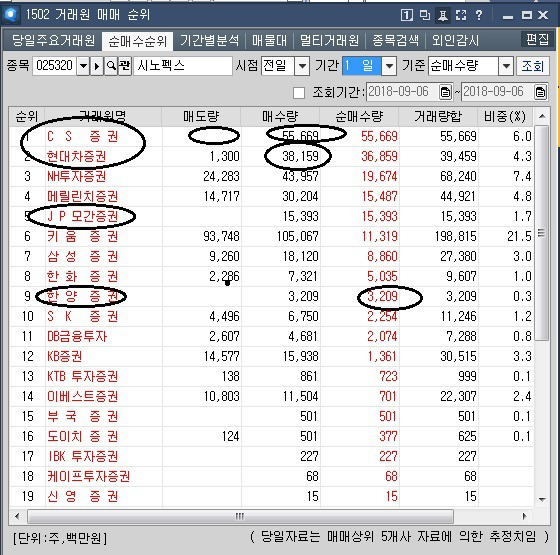Open help via question mark icon
This screenshot has height=555, width=560.
point(479,15)
